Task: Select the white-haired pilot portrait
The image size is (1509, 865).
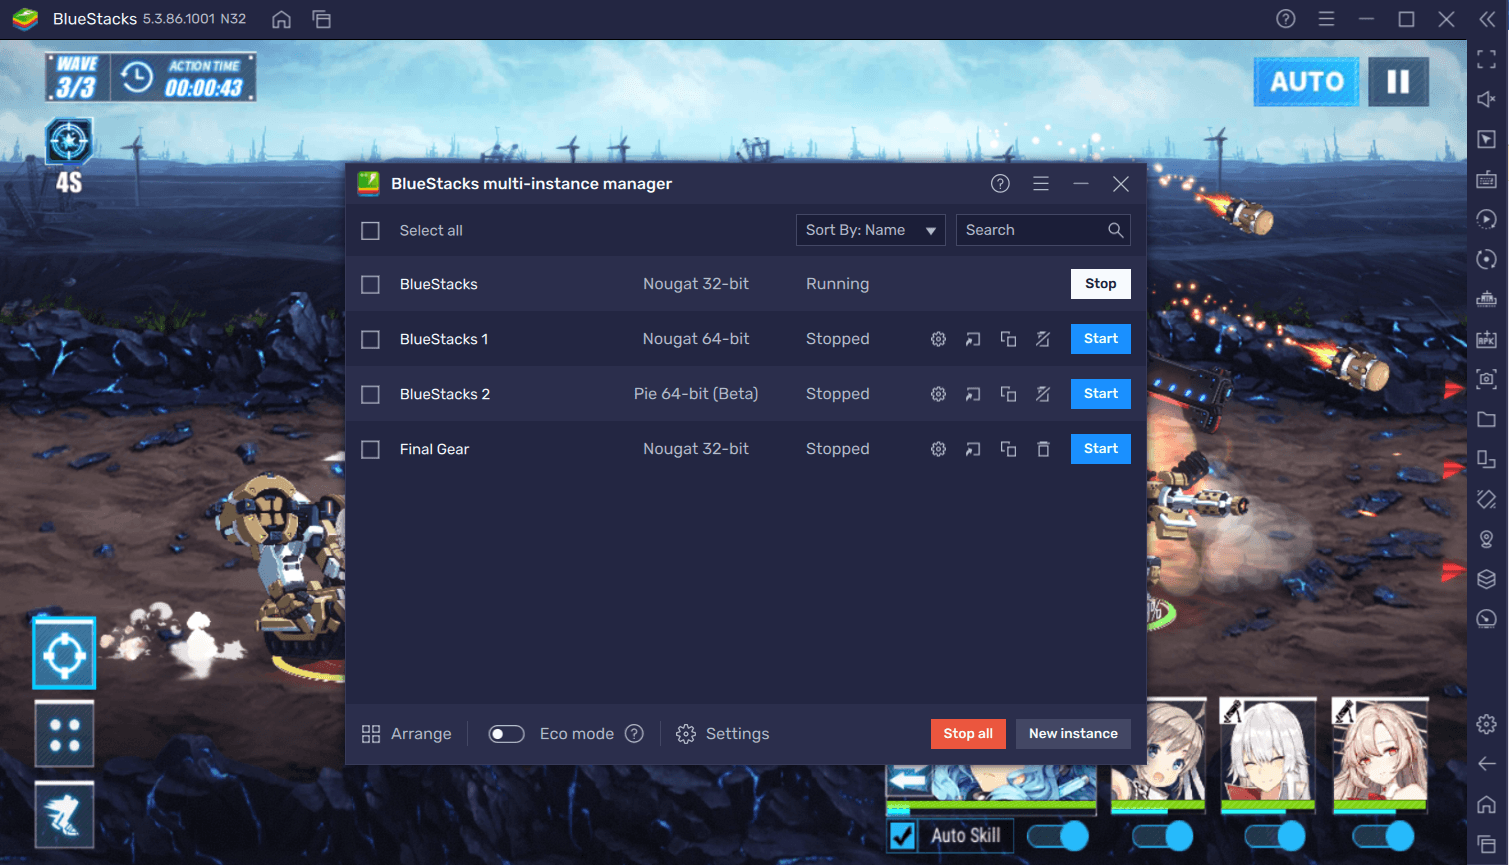Action: tap(1267, 753)
